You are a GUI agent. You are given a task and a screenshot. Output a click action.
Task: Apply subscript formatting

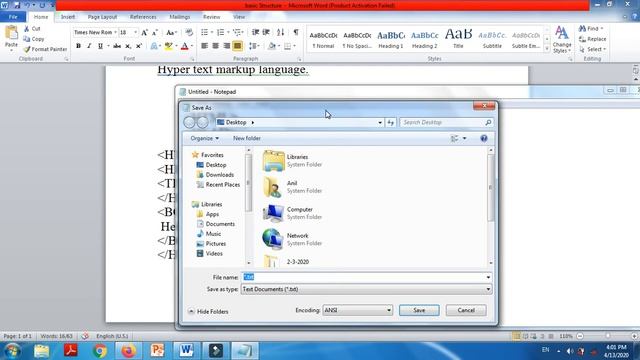128,46
